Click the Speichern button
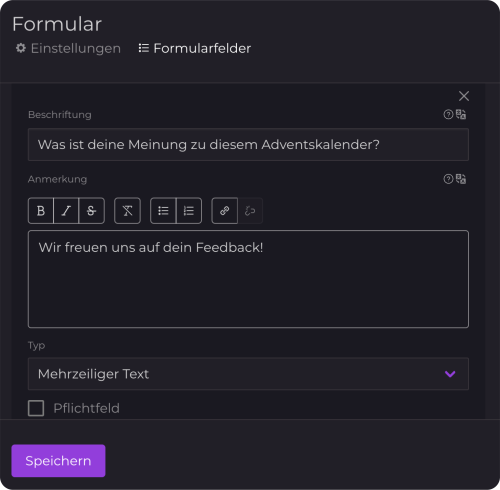This screenshot has height=490, width=500. coord(58,461)
